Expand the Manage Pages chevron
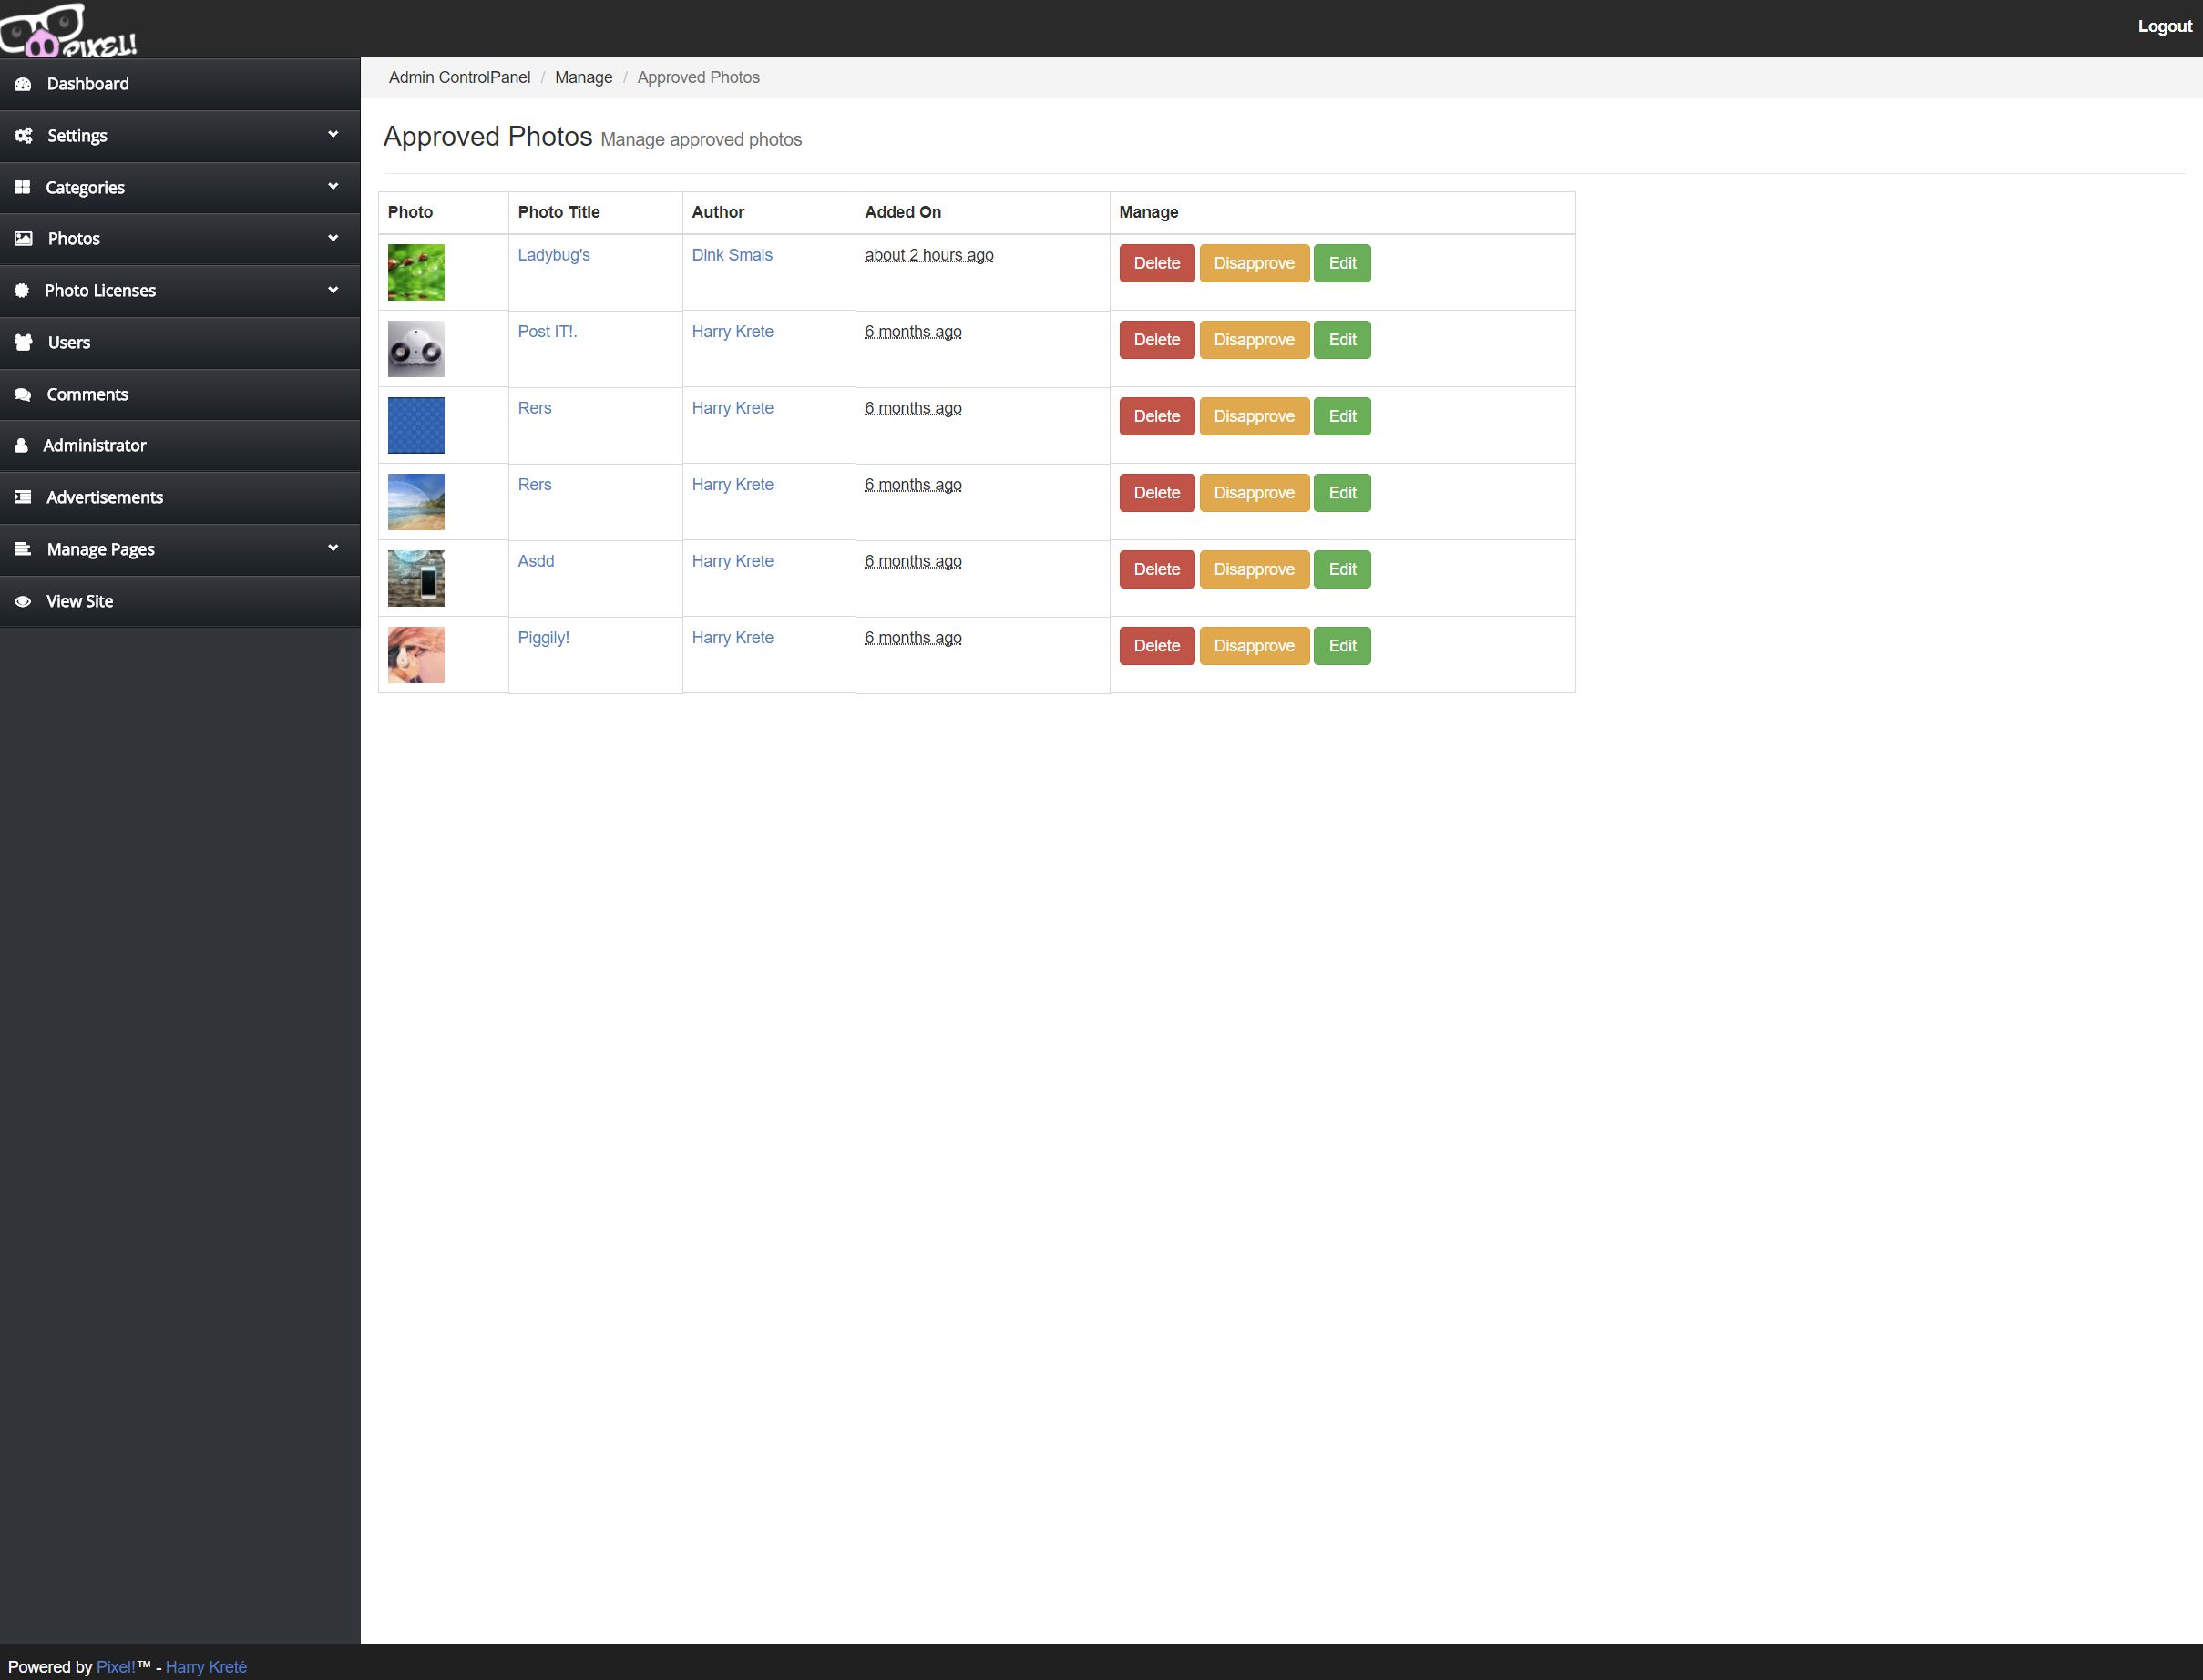 (333, 548)
